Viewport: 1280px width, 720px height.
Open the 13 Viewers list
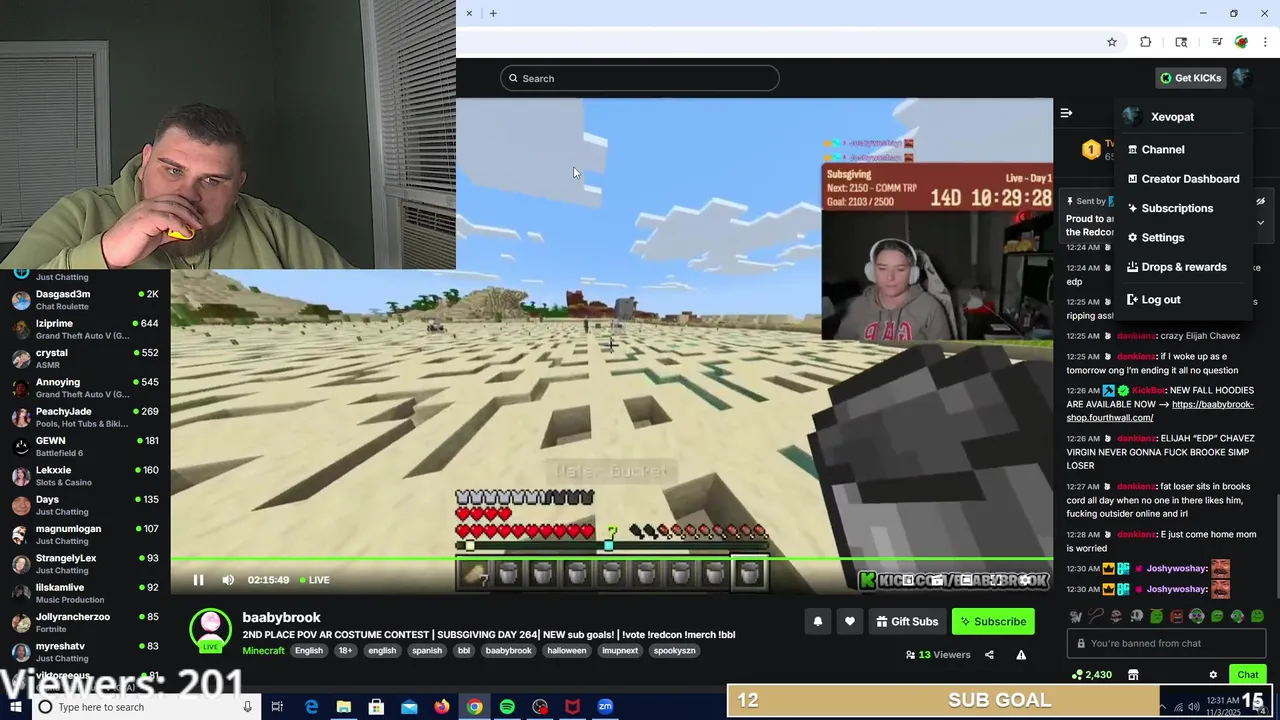(938, 655)
